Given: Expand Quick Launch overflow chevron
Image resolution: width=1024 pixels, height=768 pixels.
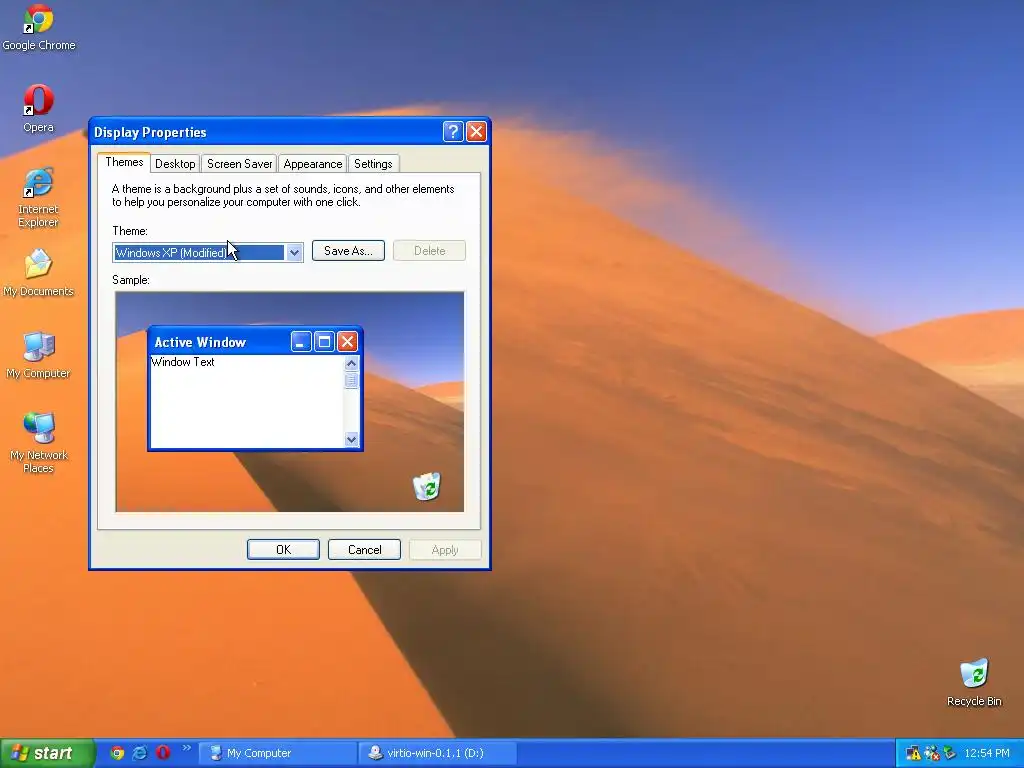Looking at the screenshot, I should (187, 748).
